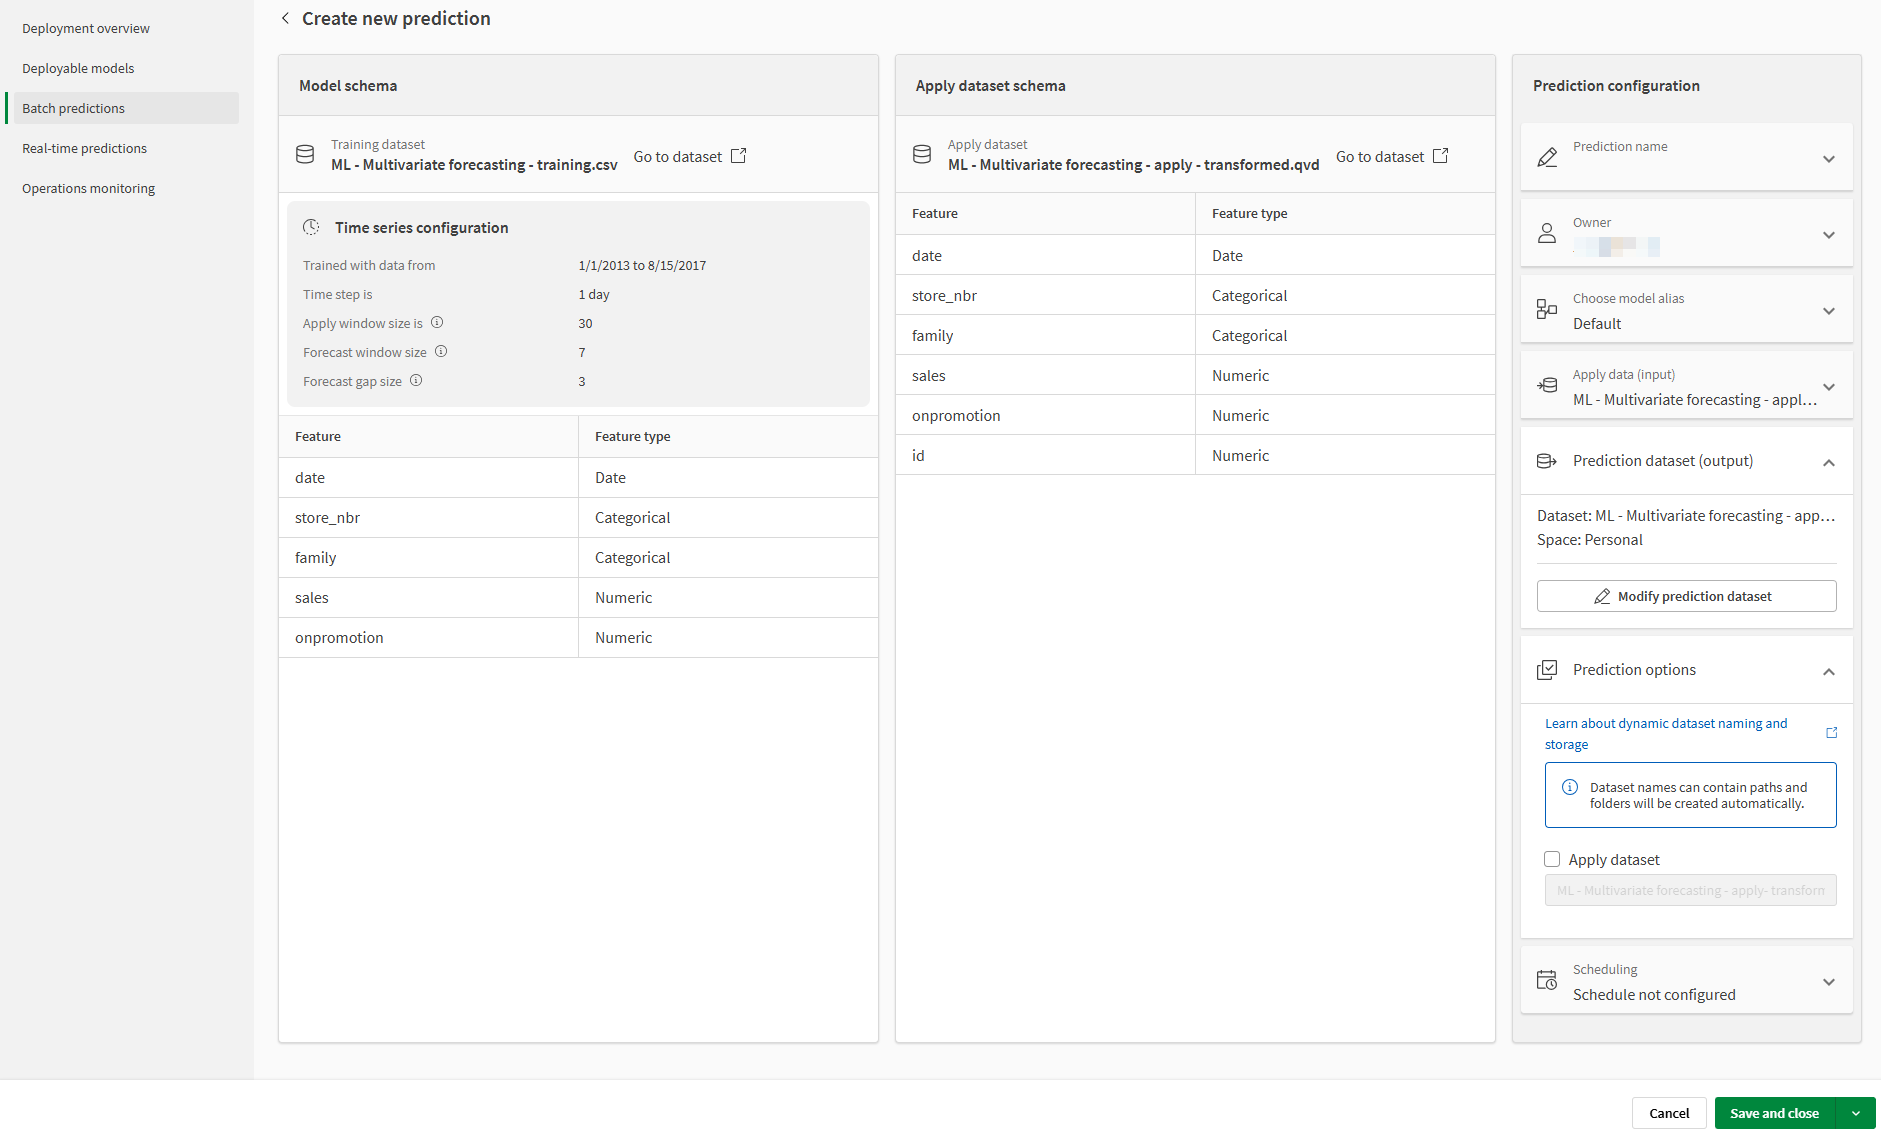Click the Owner person icon
The image size is (1881, 1135).
[x=1547, y=233]
